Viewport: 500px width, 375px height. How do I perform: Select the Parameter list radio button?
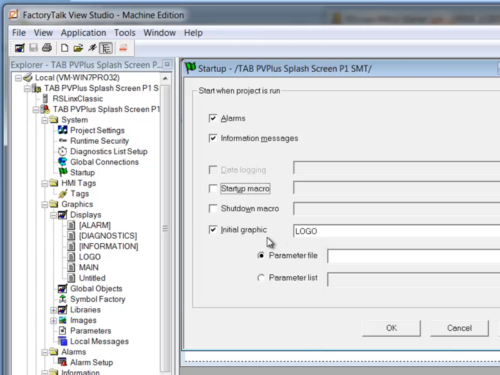click(x=261, y=278)
